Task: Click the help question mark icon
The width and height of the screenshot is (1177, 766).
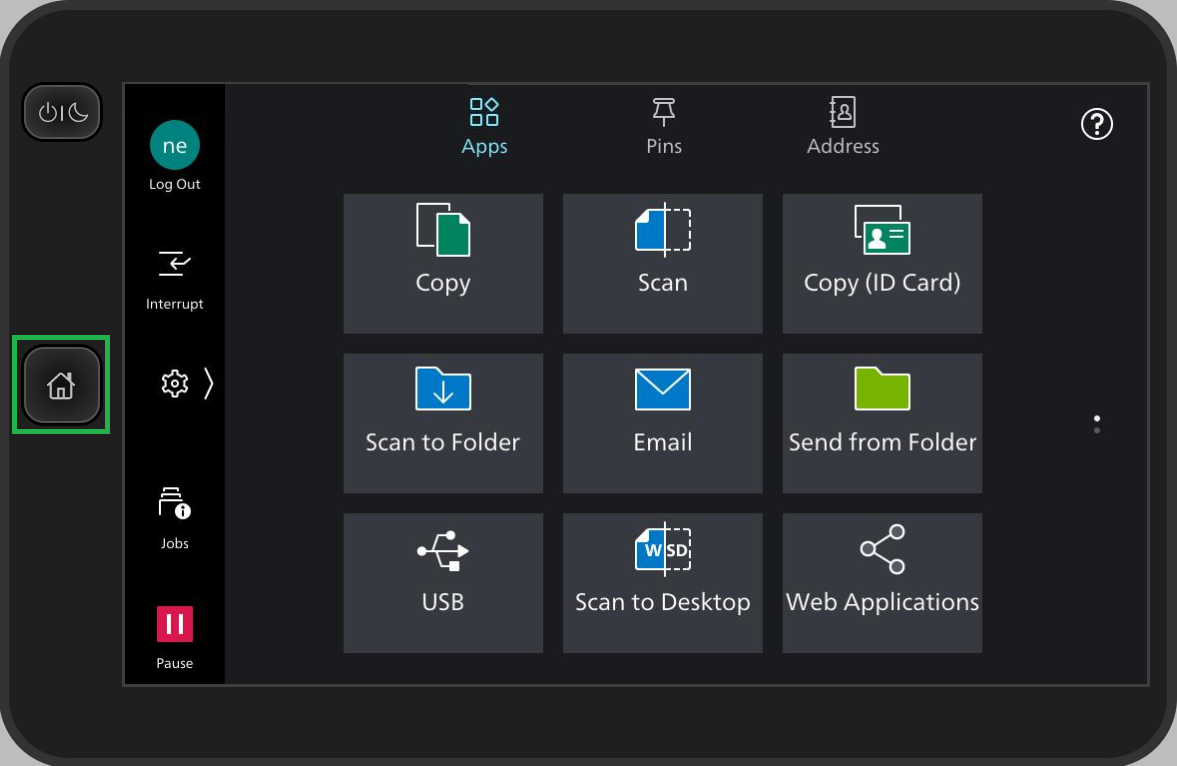Action: tap(1097, 124)
